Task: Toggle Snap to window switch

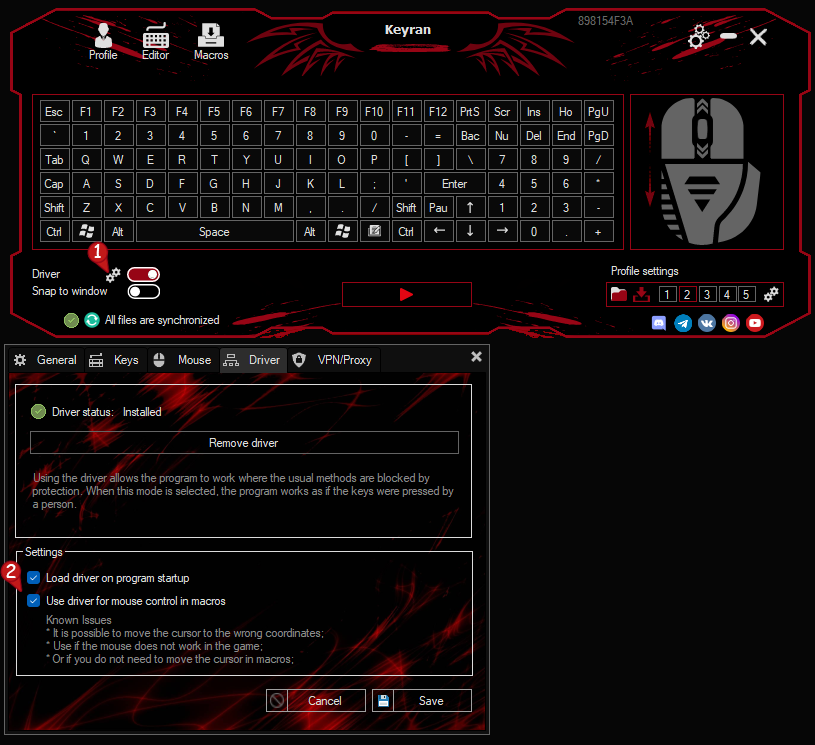Action: pos(143,292)
